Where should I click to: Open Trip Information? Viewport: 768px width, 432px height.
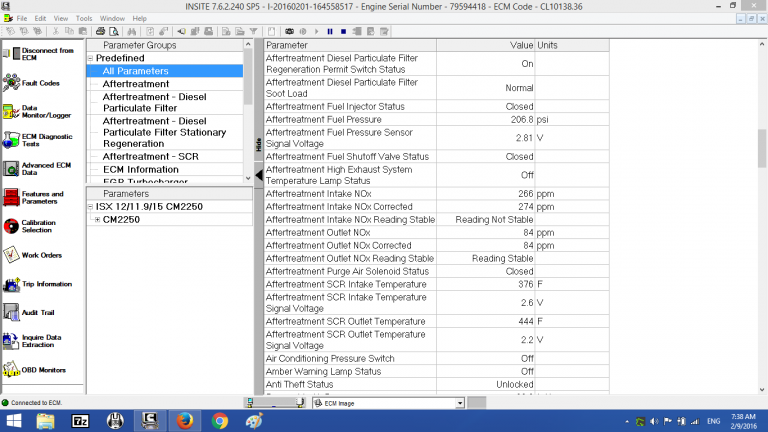[37, 284]
